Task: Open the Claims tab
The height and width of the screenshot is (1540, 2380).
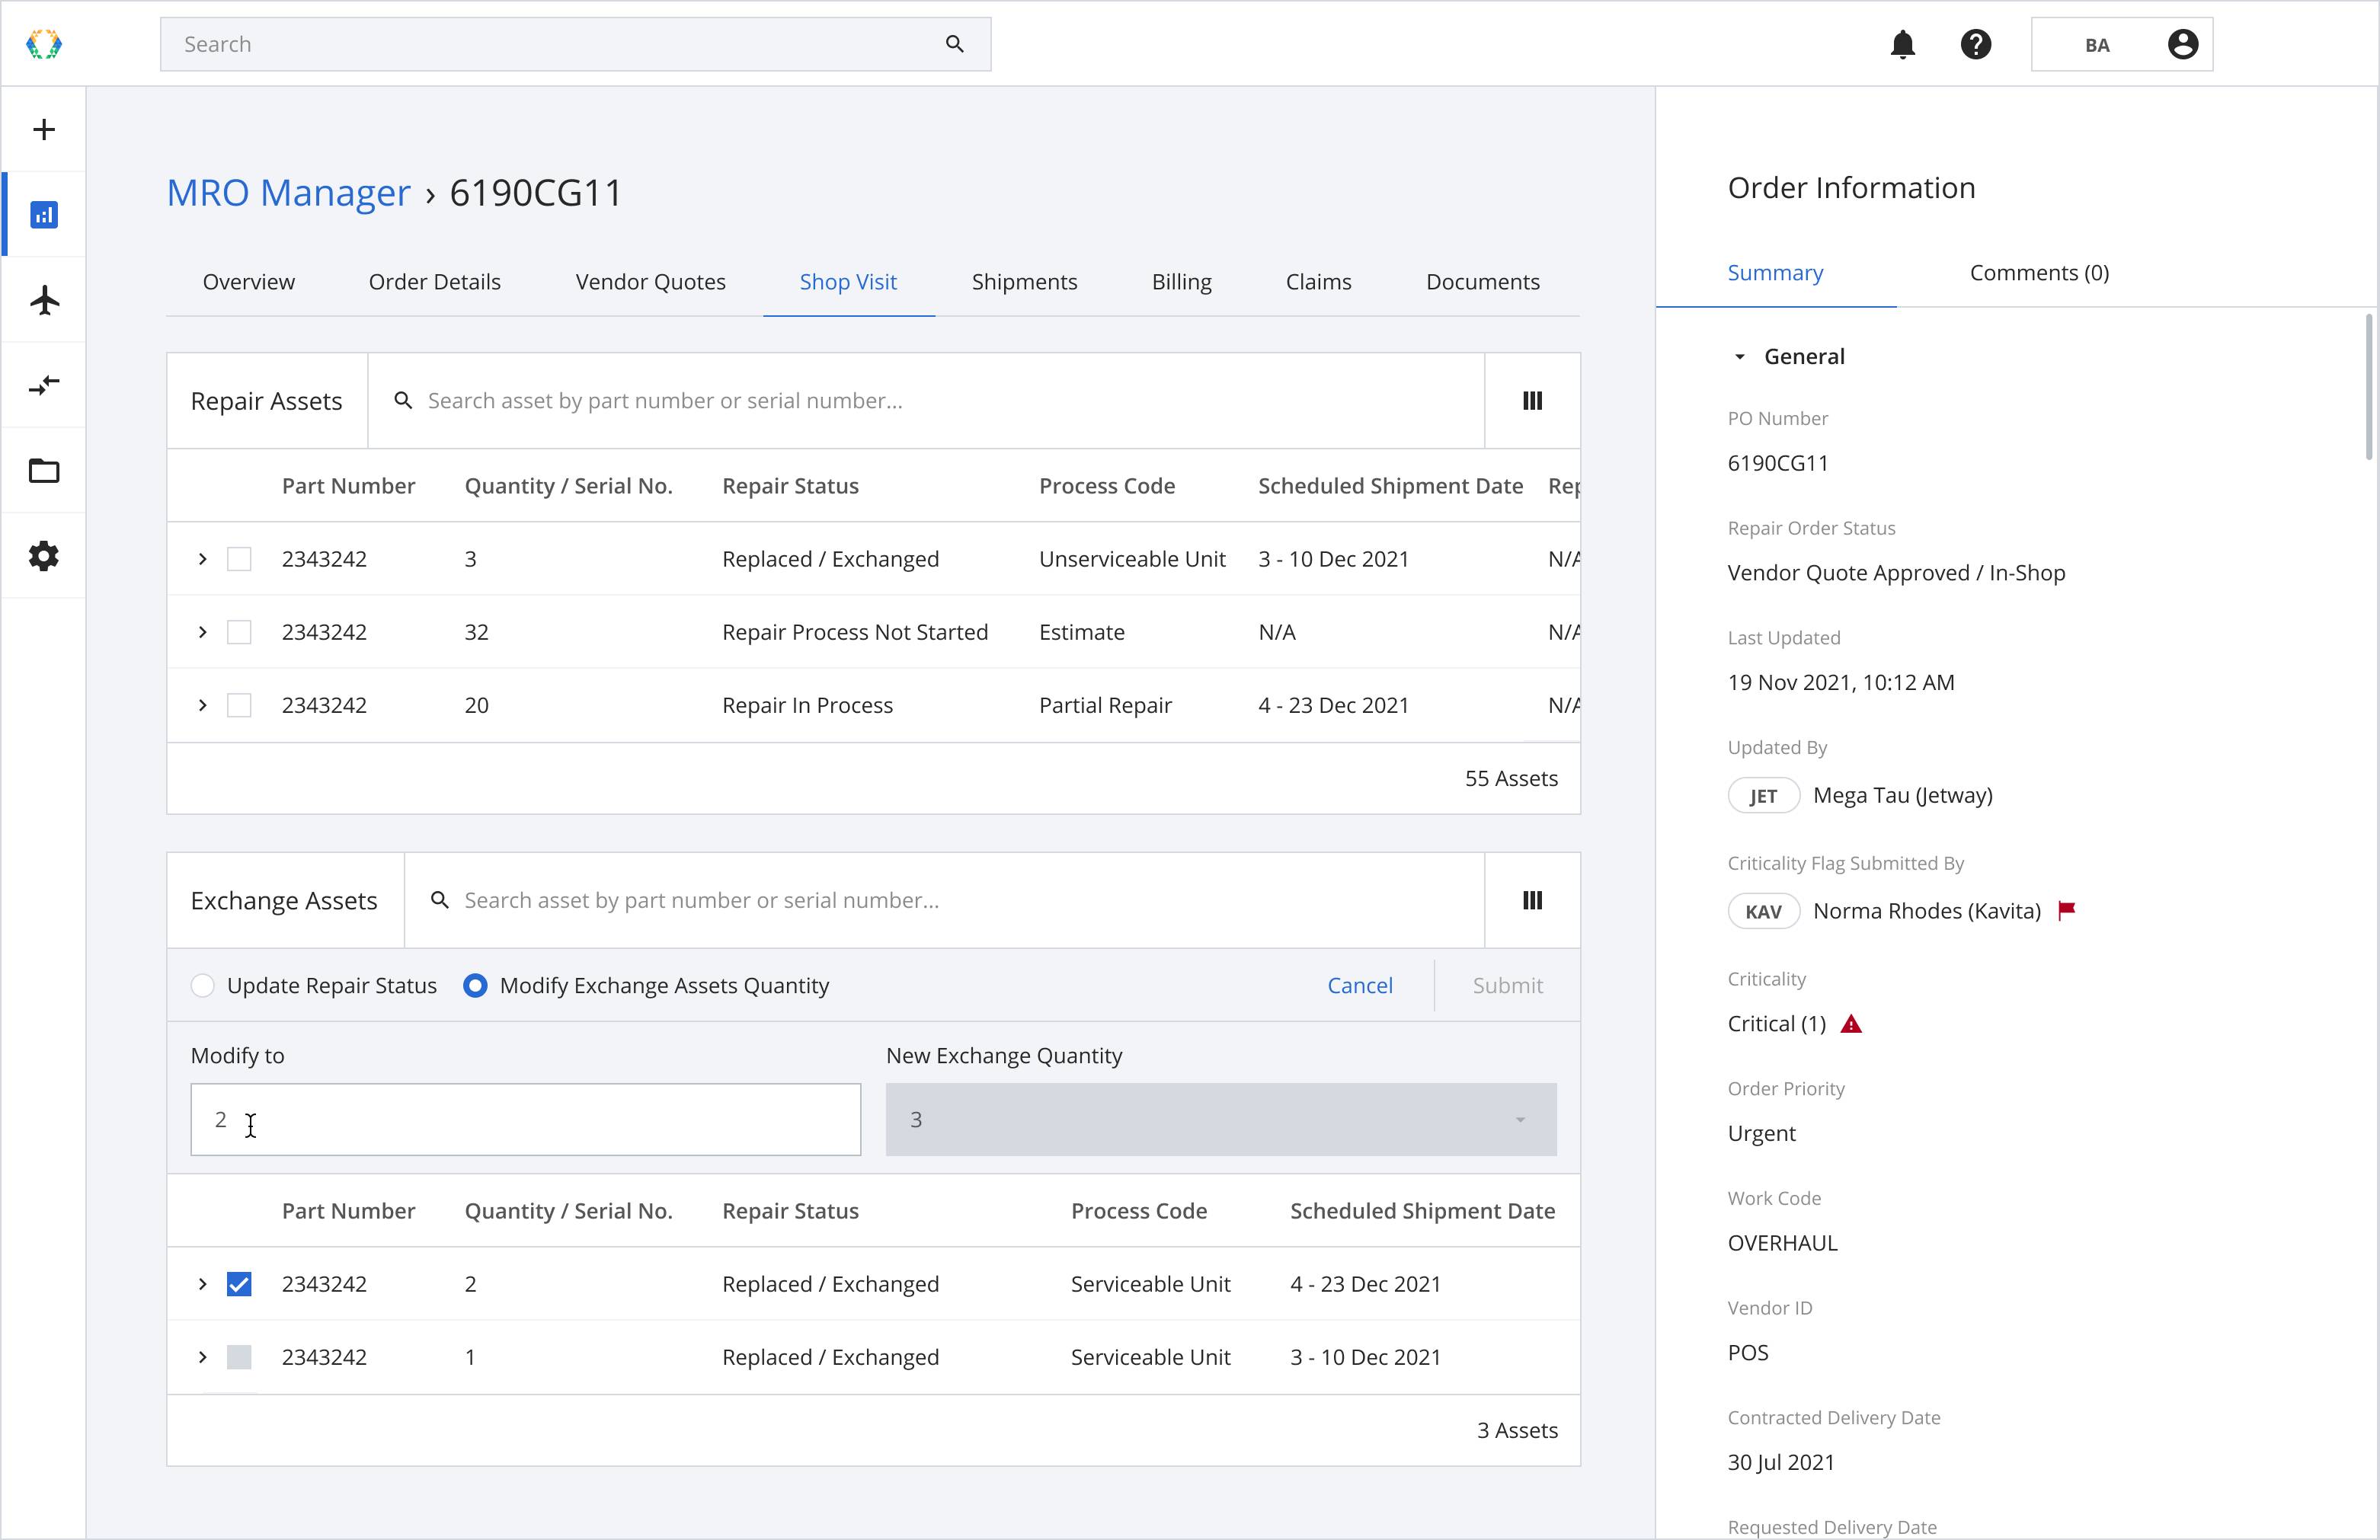Action: click(1318, 282)
